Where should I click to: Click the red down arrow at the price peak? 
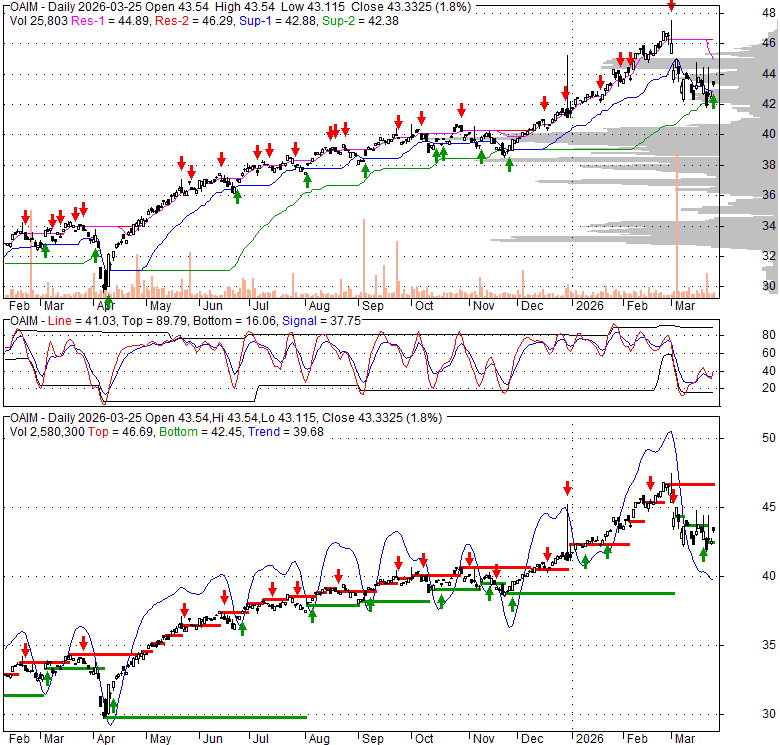pyautogui.click(x=671, y=6)
